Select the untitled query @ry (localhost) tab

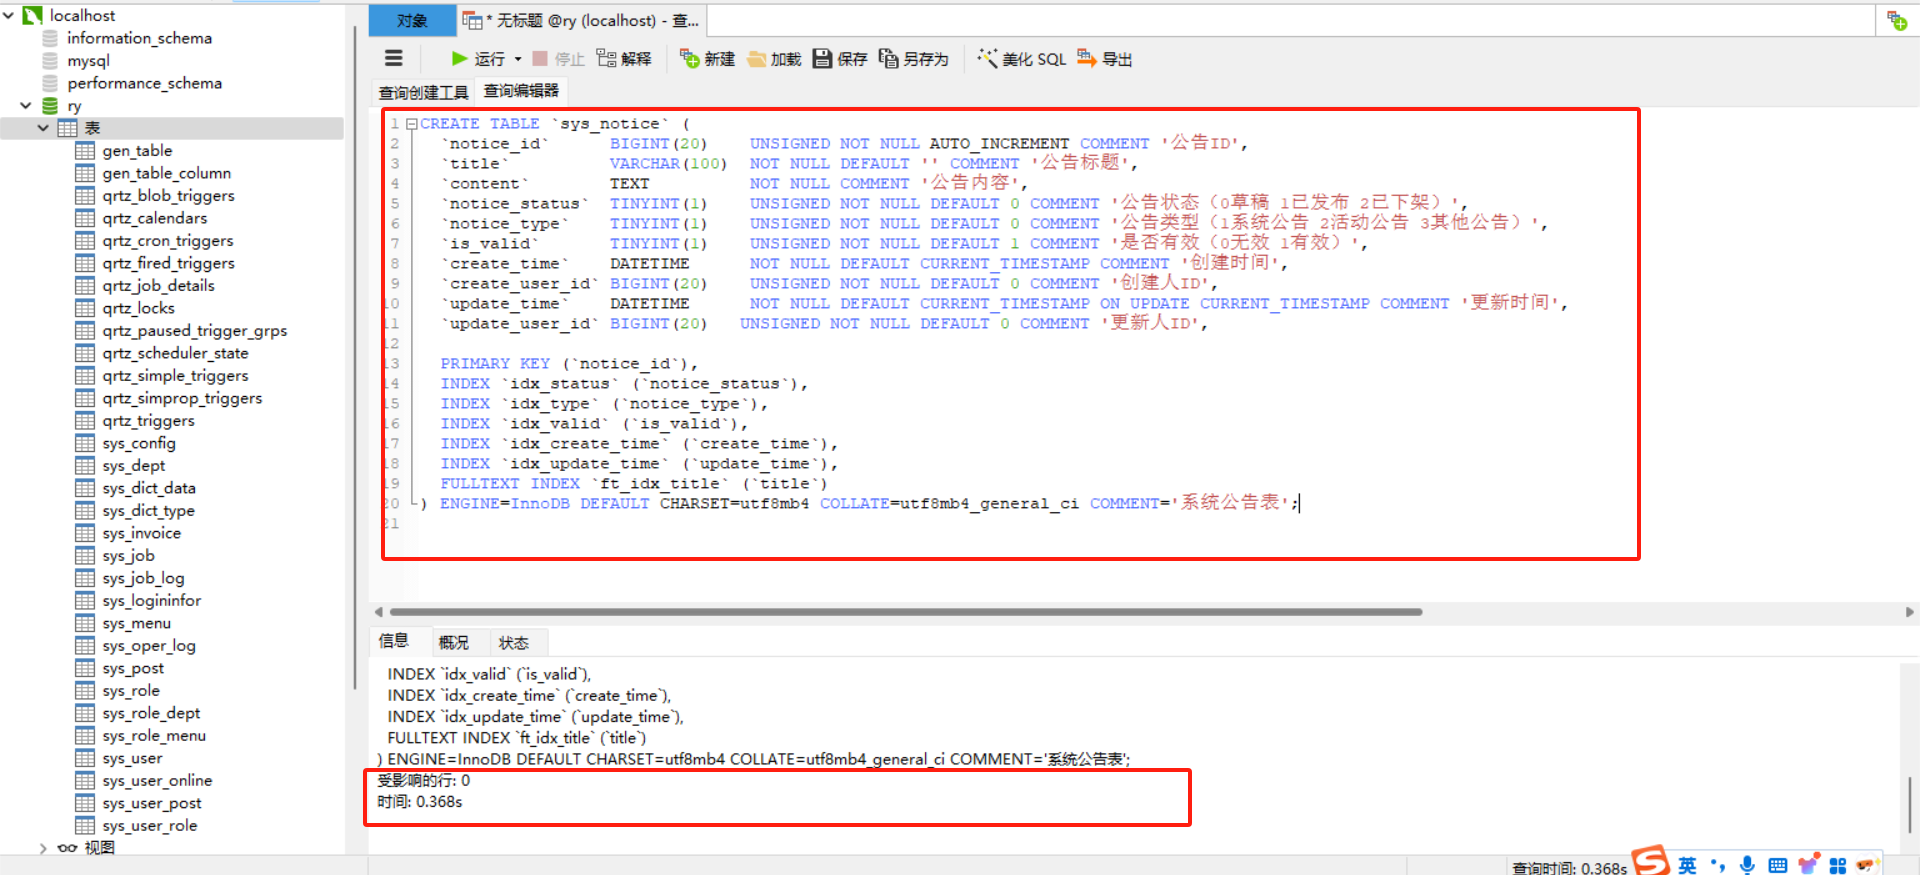point(582,21)
